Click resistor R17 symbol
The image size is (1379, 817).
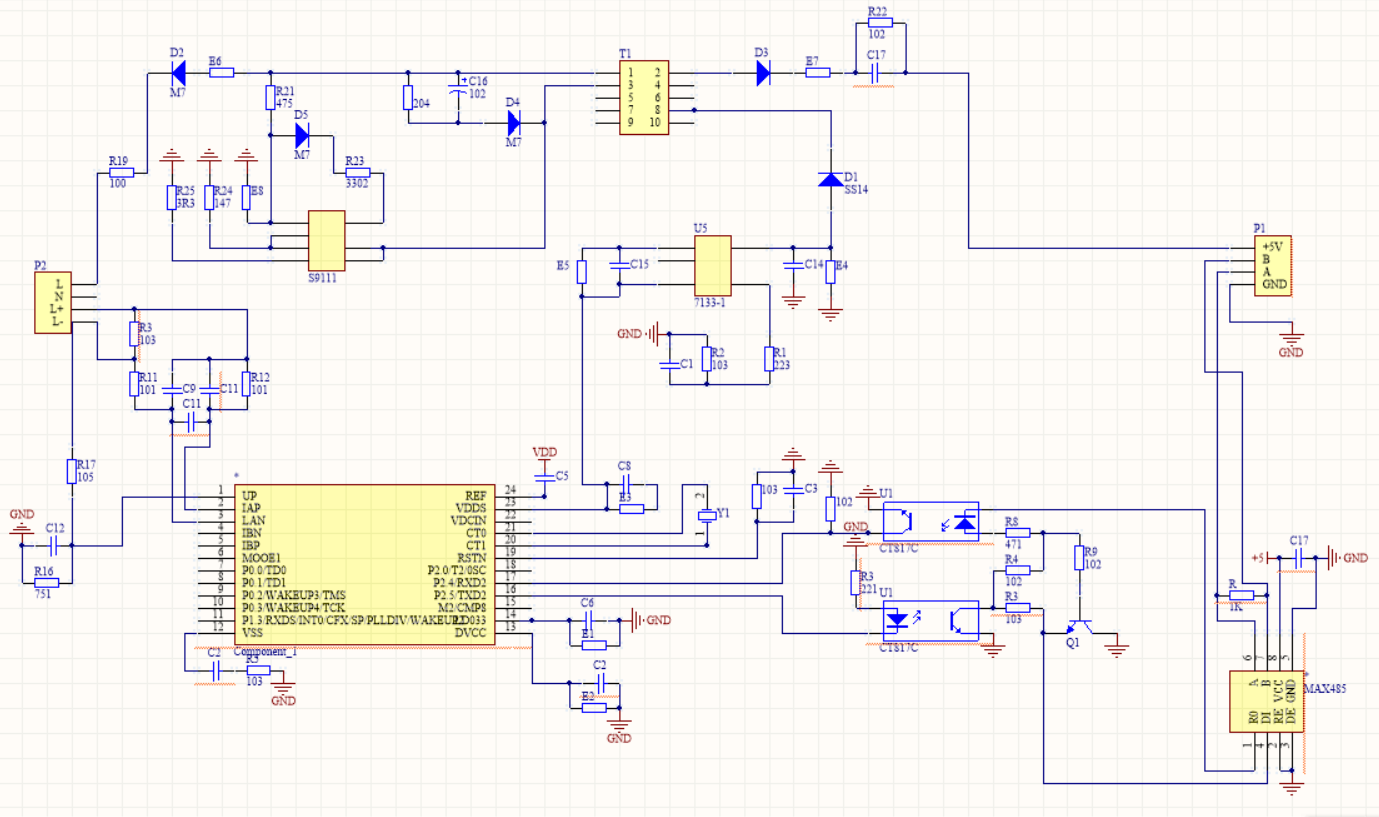tap(71, 472)
